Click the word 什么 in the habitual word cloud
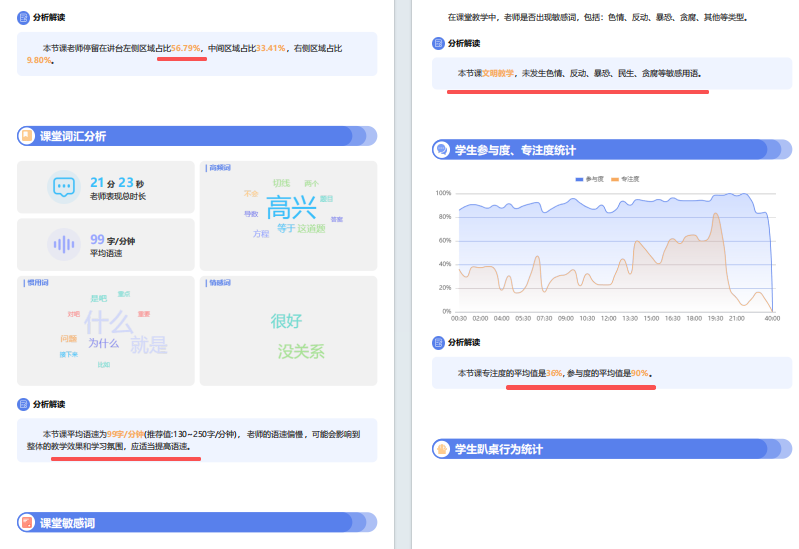The width and height of the screenshot is (799, 549). click(x=108, y=322)
